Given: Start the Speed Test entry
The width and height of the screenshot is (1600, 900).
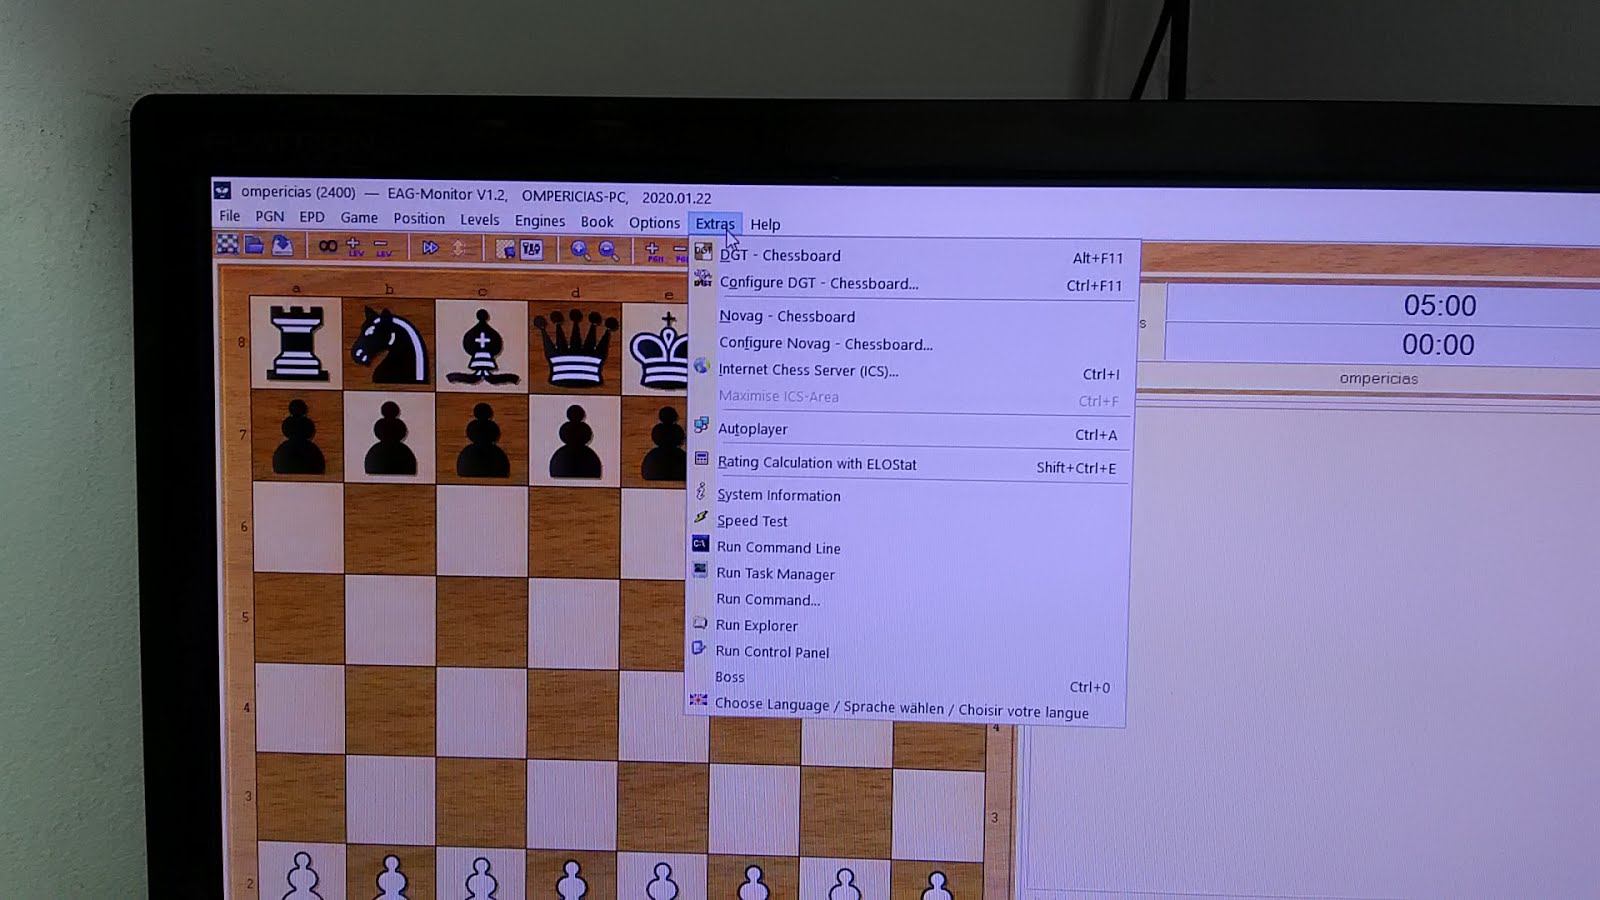Looking at the screenshot, I should [907, 521].
